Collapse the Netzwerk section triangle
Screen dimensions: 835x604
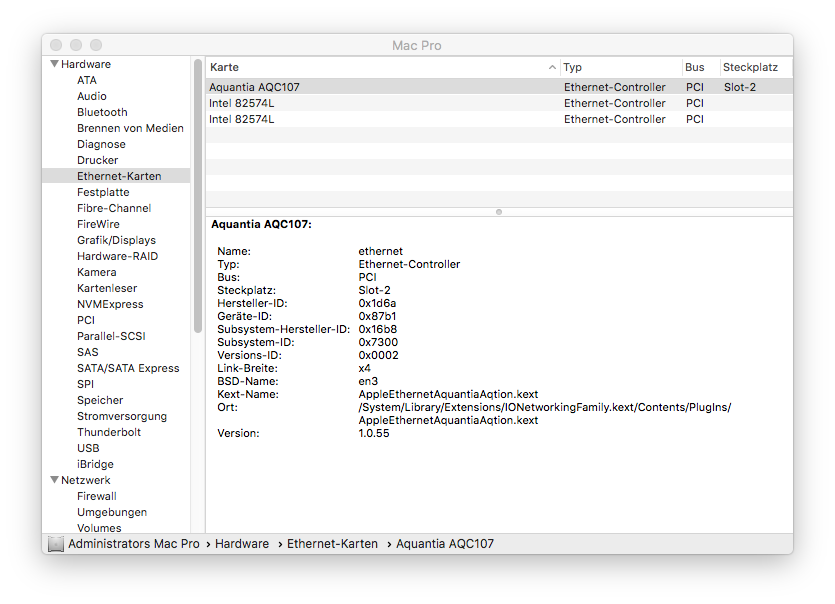coord(54,480)
